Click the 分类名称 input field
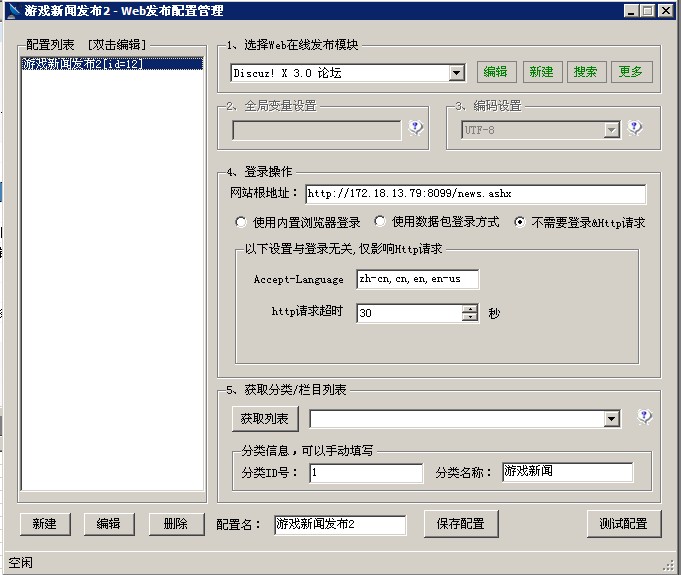The width and height of the screenshot is (681, 575). (567, 472)
